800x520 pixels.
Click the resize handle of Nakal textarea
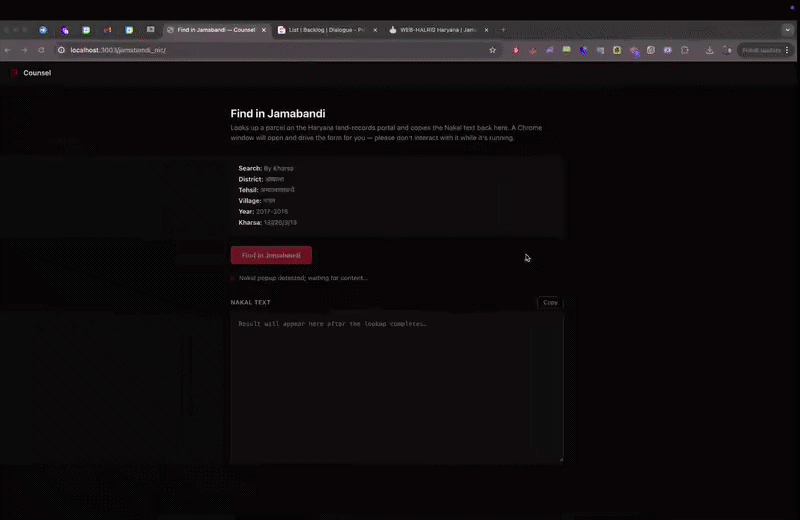click(561, 460)
